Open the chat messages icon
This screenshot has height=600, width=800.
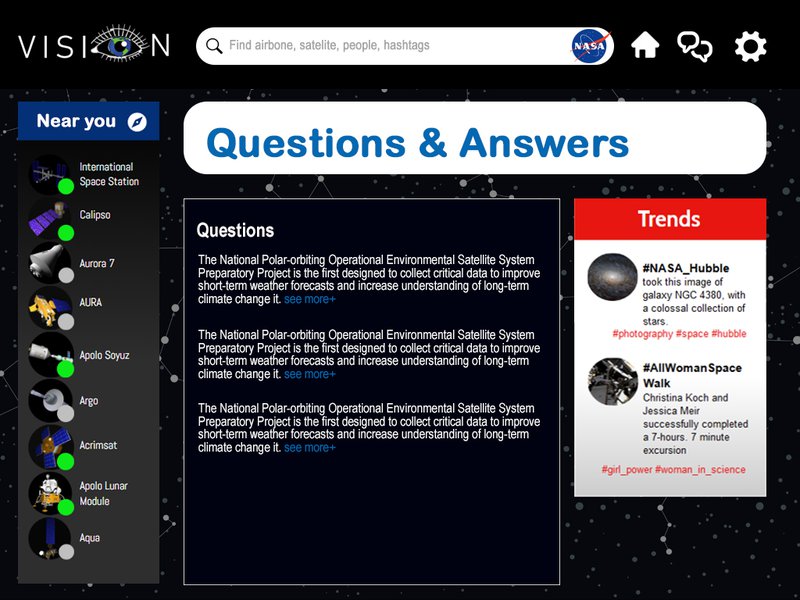coord(695,46)
